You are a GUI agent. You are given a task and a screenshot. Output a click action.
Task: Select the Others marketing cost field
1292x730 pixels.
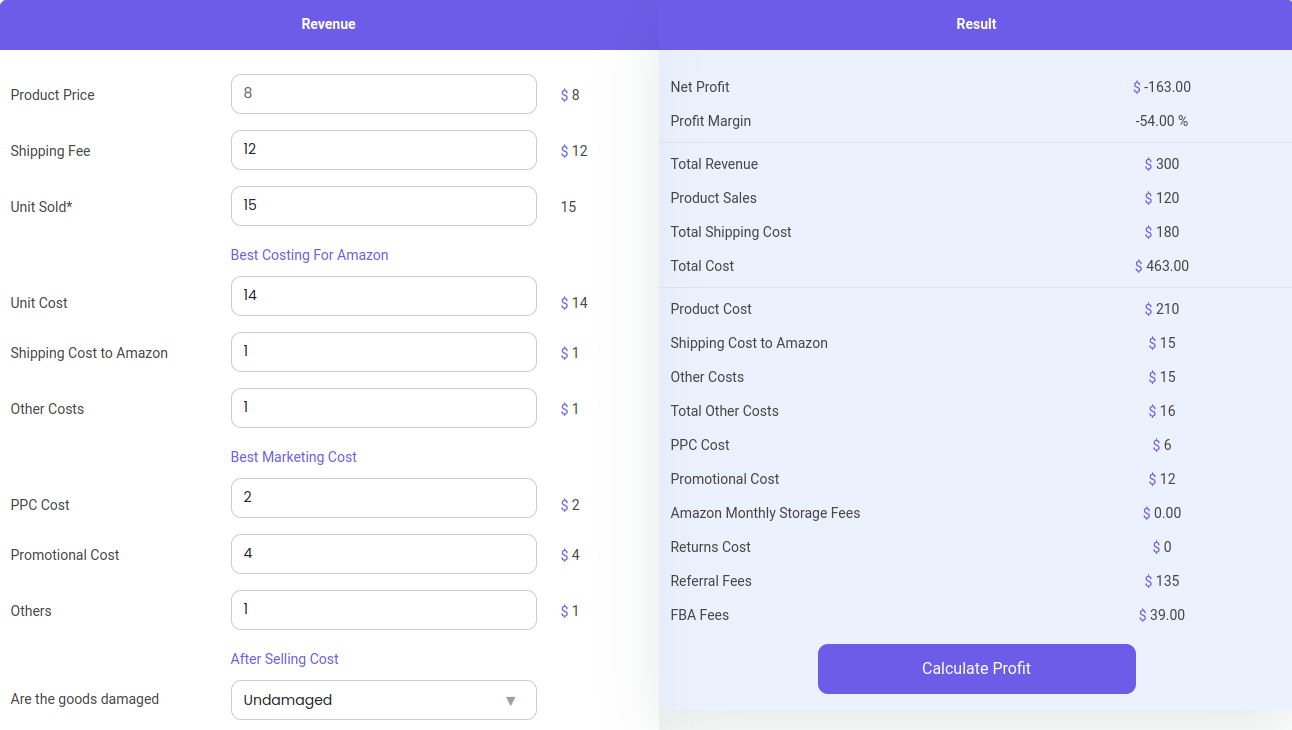coord(383,610)
